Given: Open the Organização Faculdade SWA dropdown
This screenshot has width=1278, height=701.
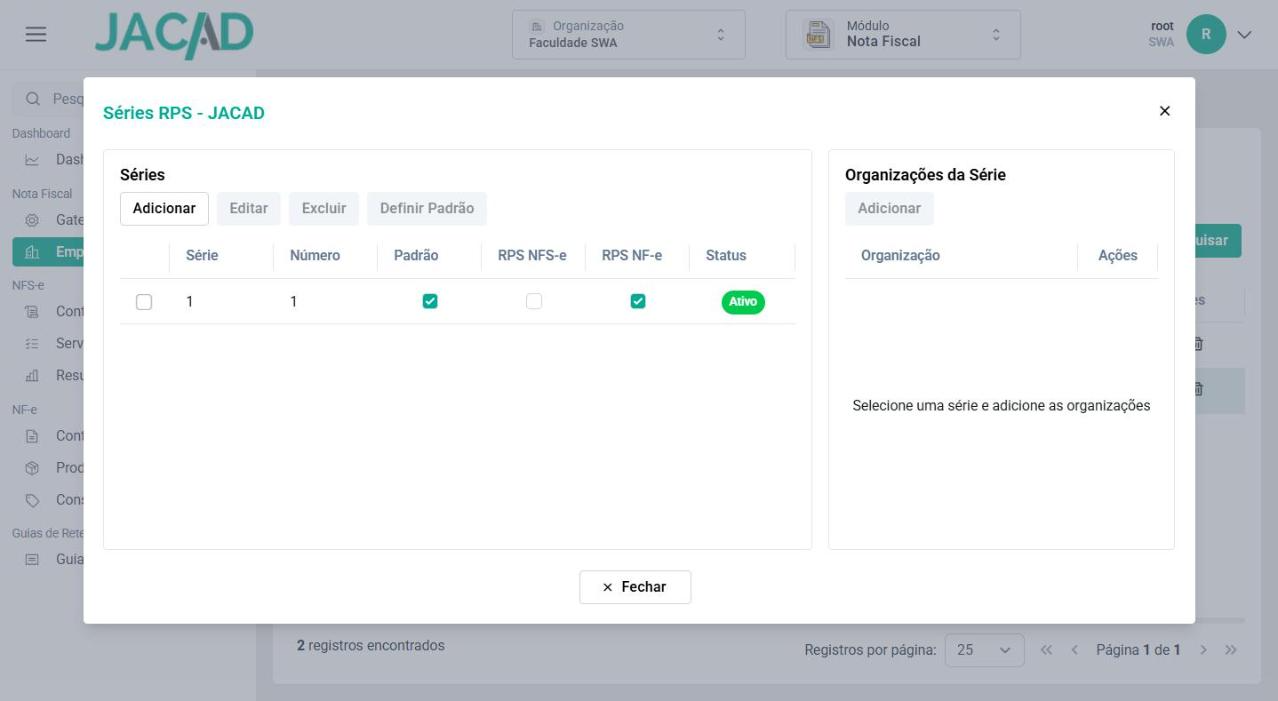Looking at the screenshot, I should tap(629, 34).
